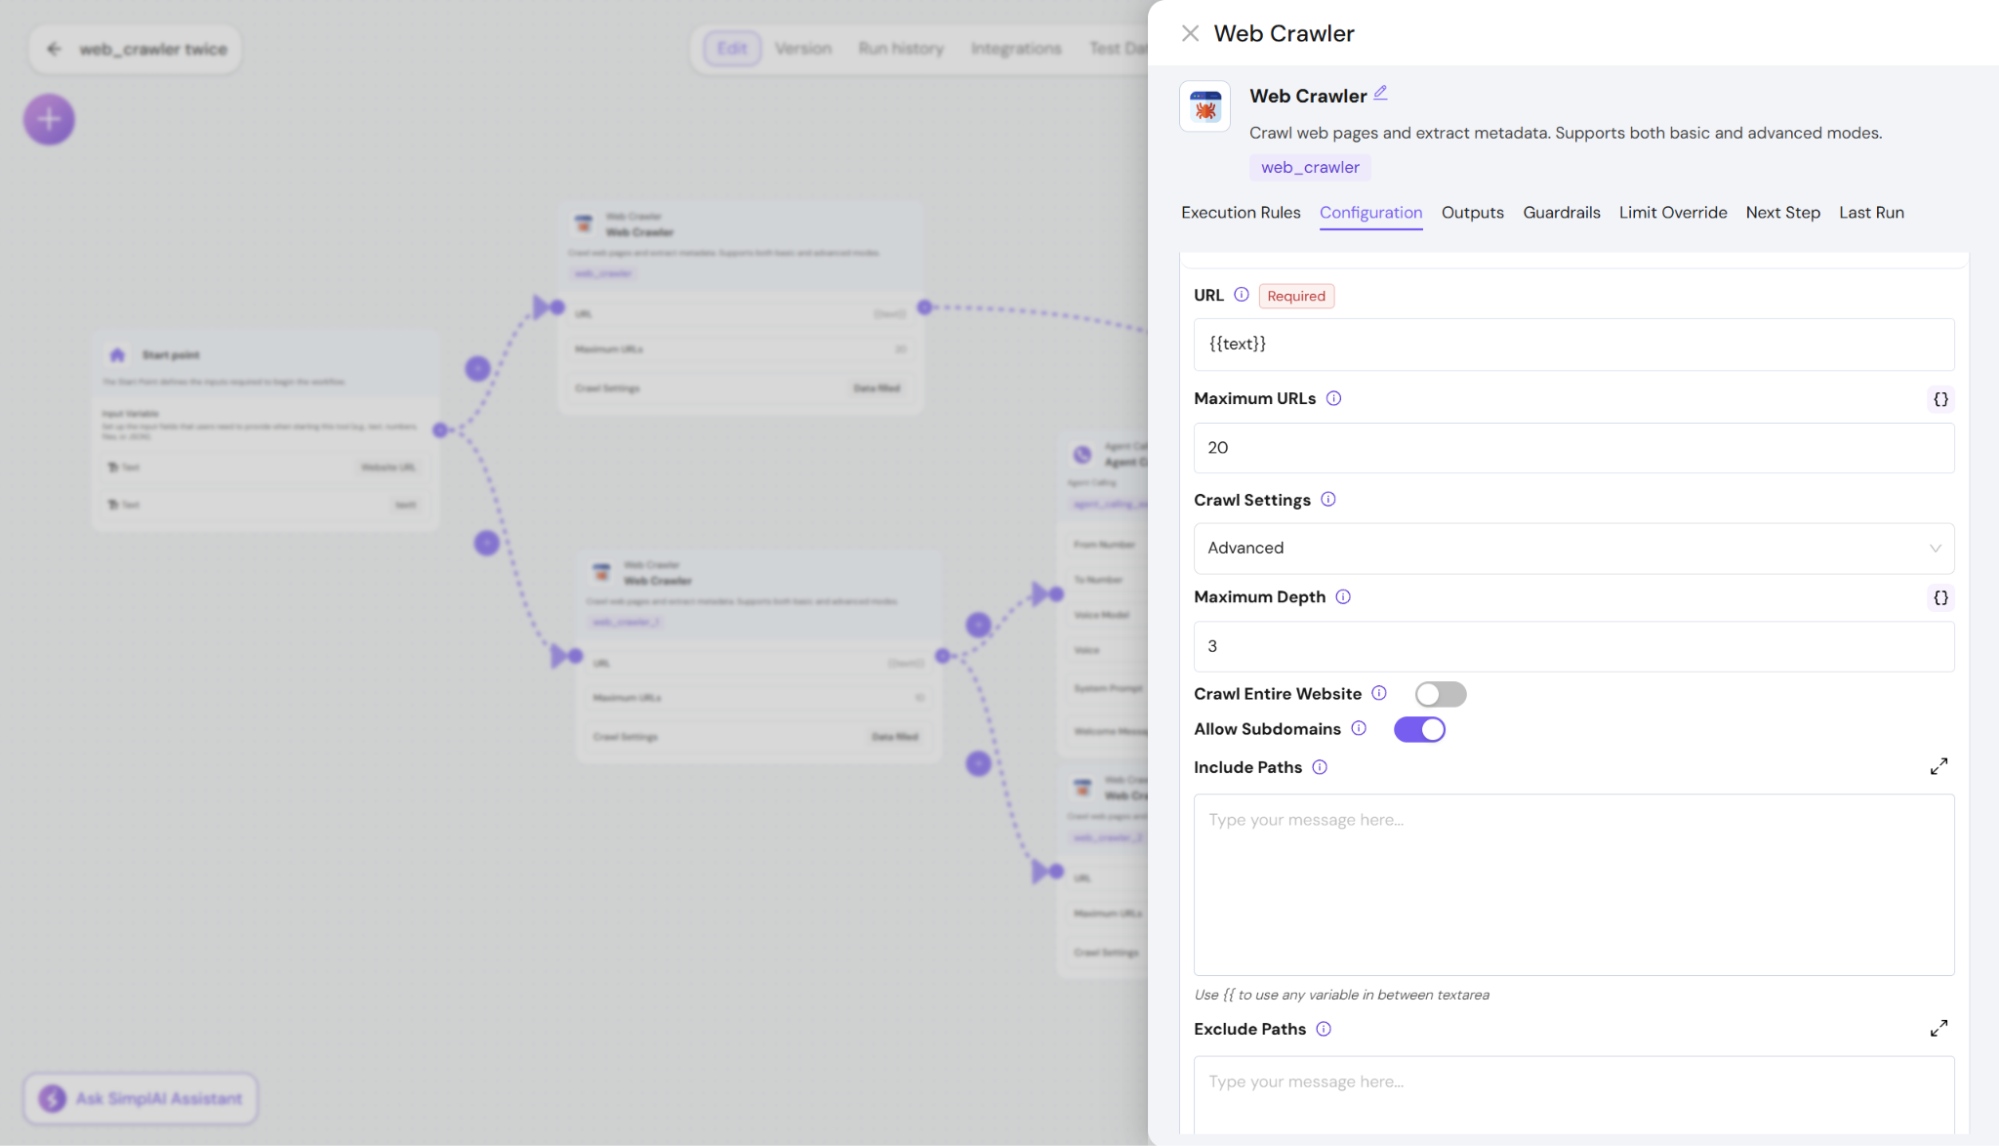Screen dimensions: 1999x1146
Task: Switch to Execution Rules tab
Action: [1241, 212]
